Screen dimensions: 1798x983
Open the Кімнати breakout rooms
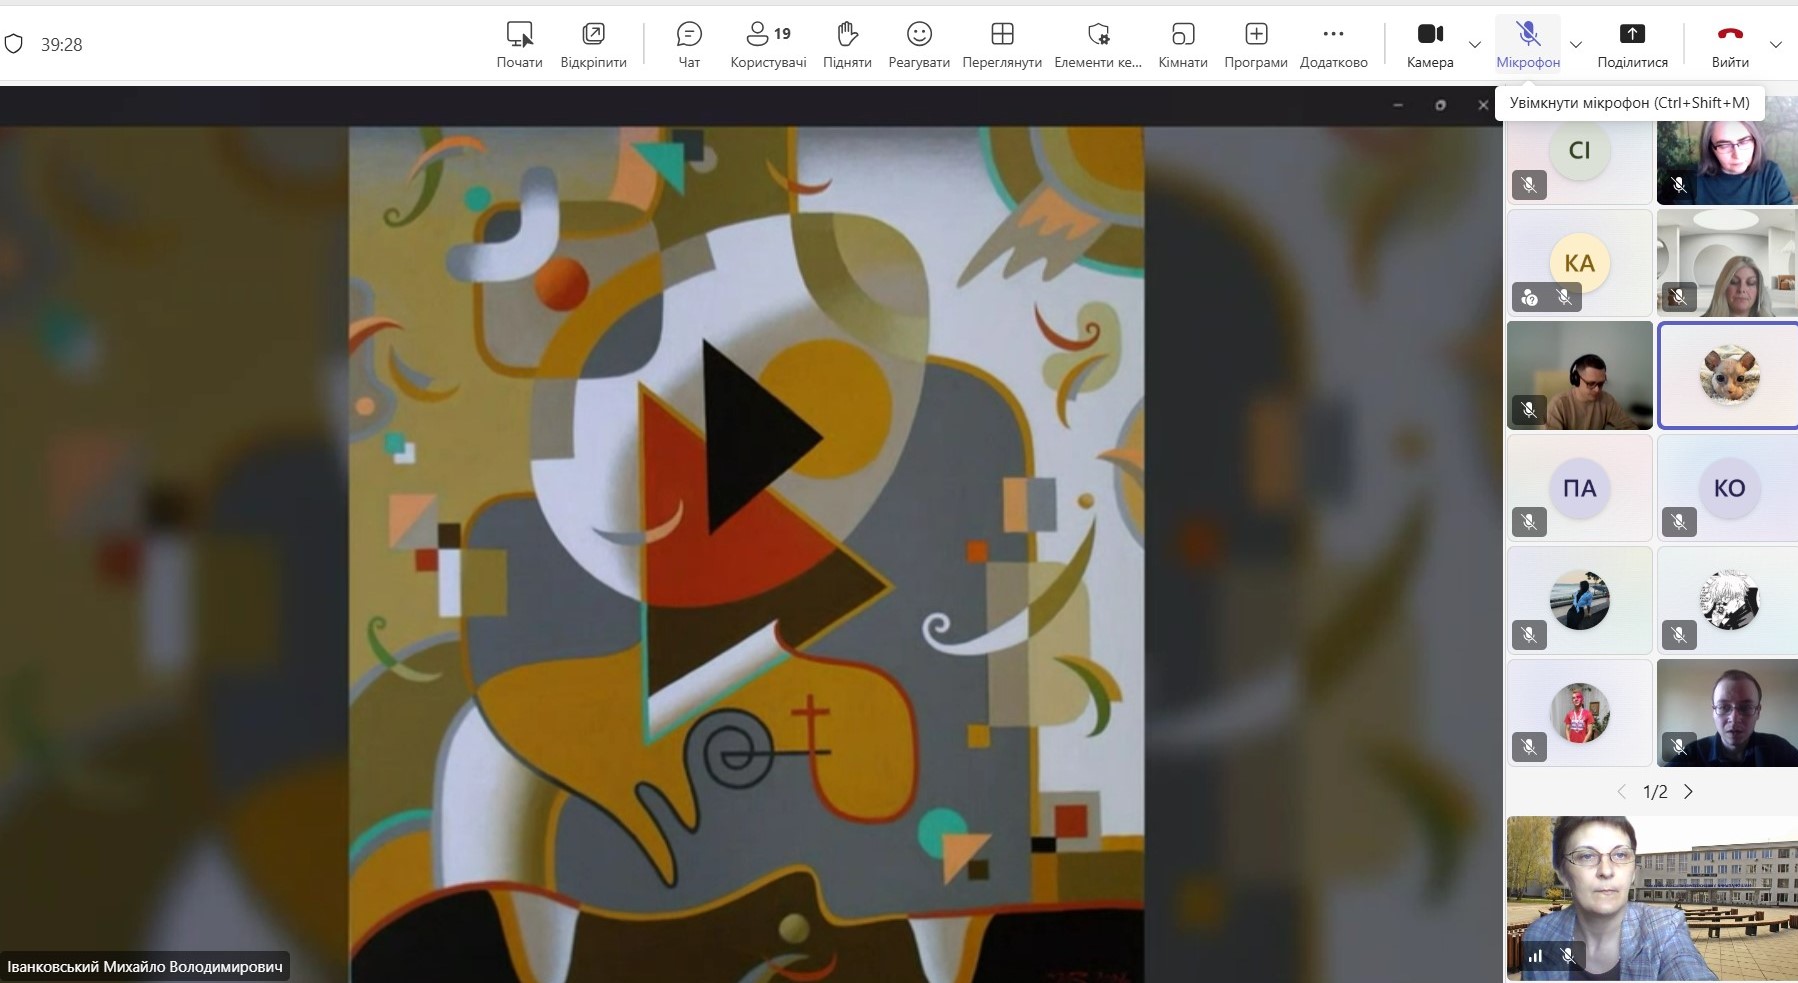pyautogui.click(x=1182, y=44)
